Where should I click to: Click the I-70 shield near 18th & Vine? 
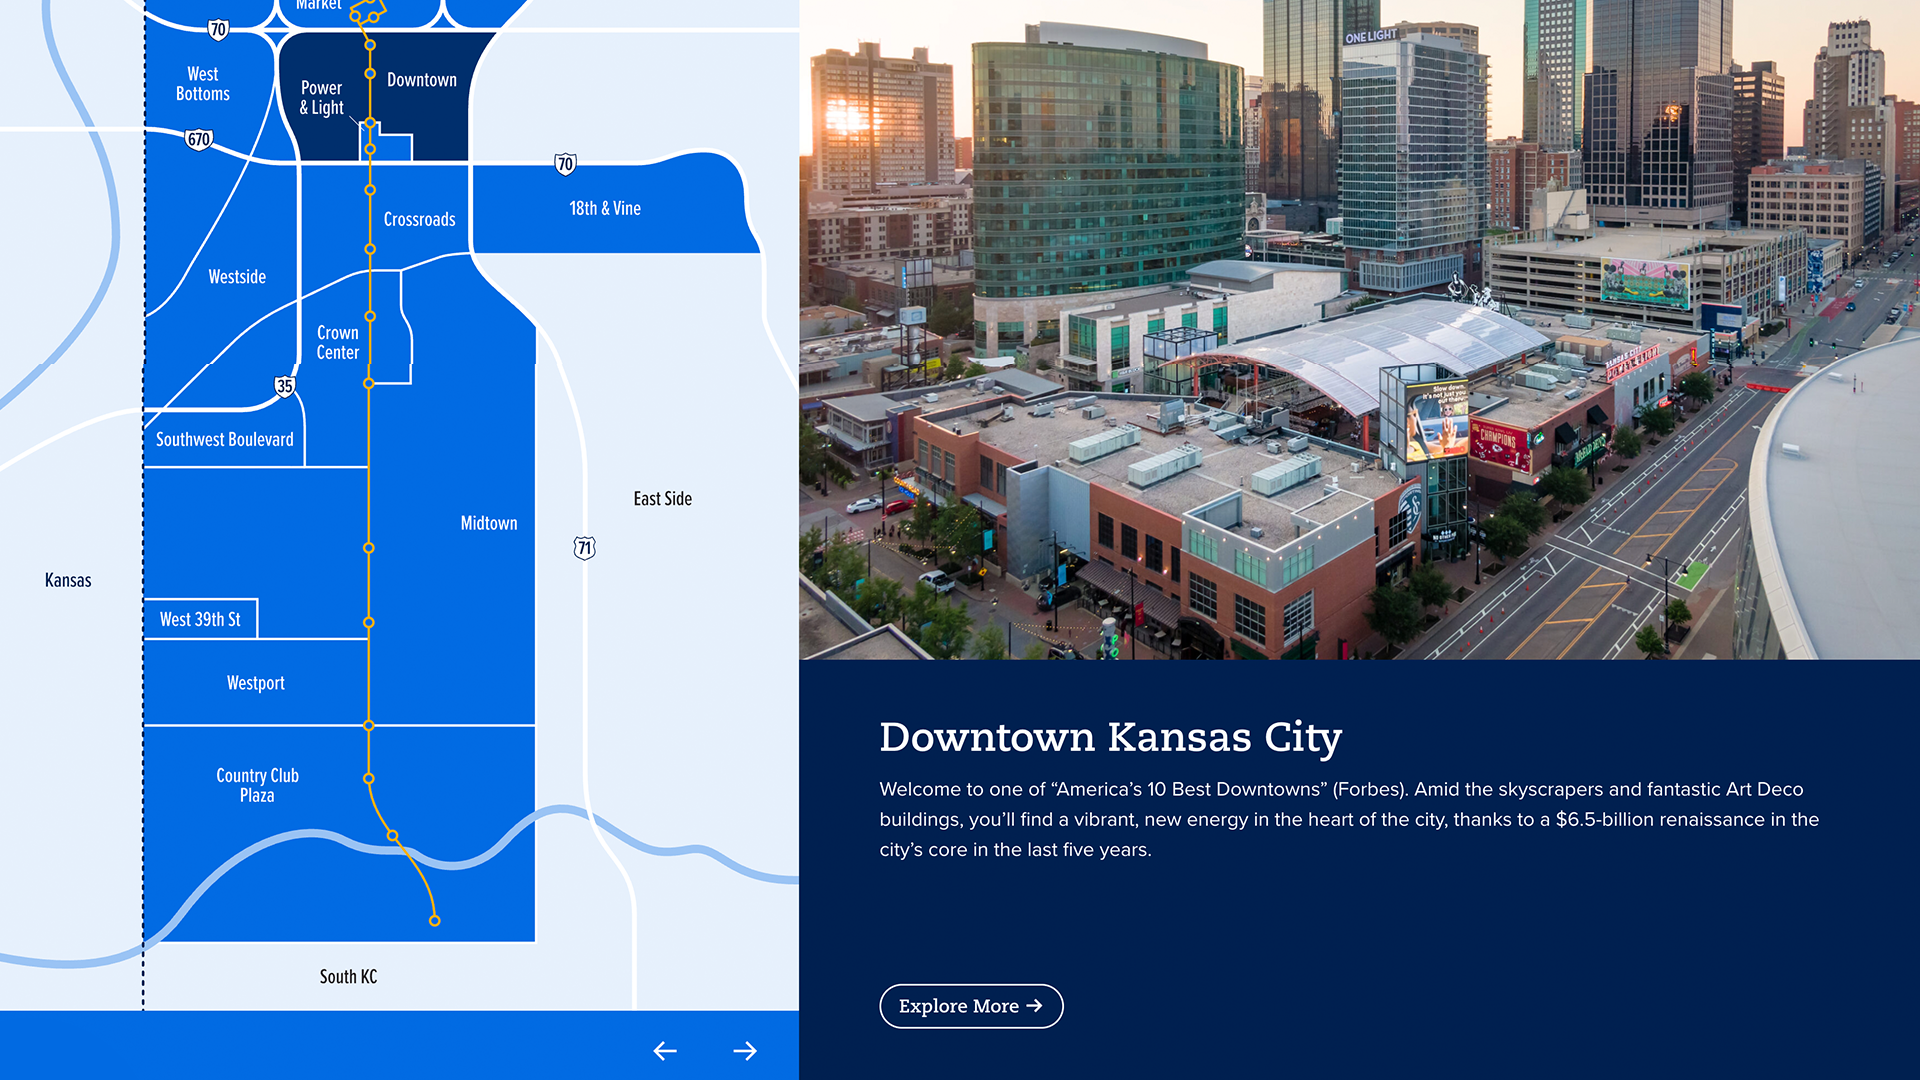(x=565, y=164)
